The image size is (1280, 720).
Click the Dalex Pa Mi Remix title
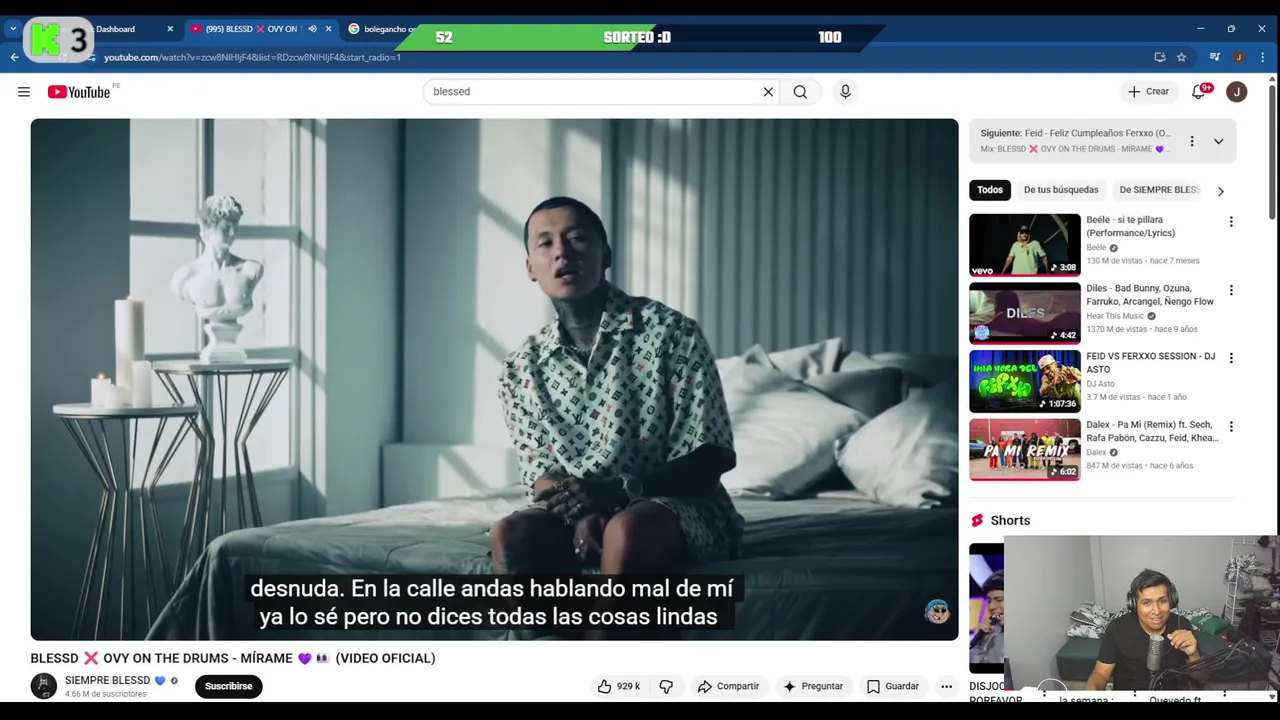[1152, 431]
